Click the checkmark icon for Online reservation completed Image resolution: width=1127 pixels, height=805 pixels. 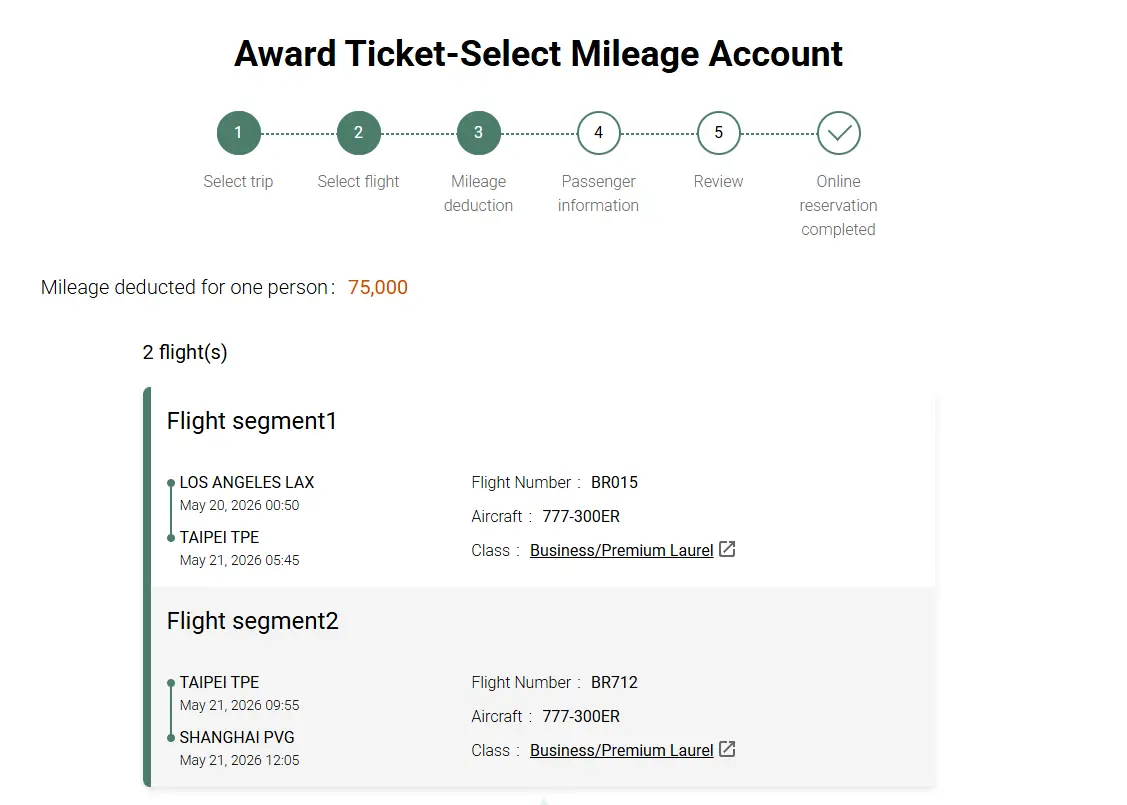click(x=838, y=132)
